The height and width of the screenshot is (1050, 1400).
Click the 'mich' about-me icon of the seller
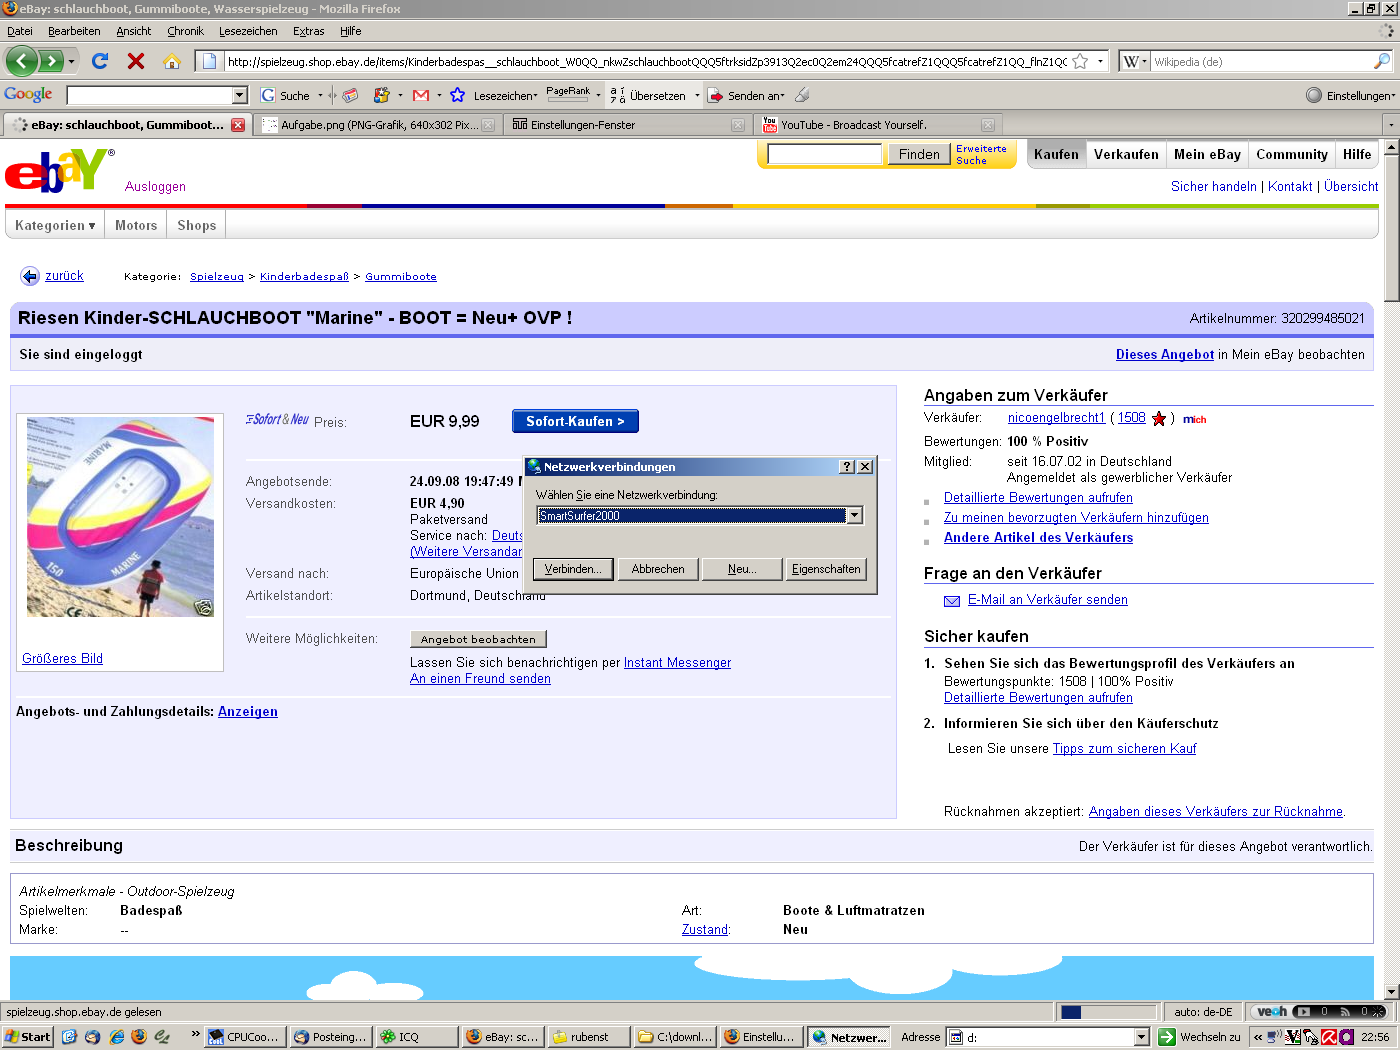pos(1194,420)
